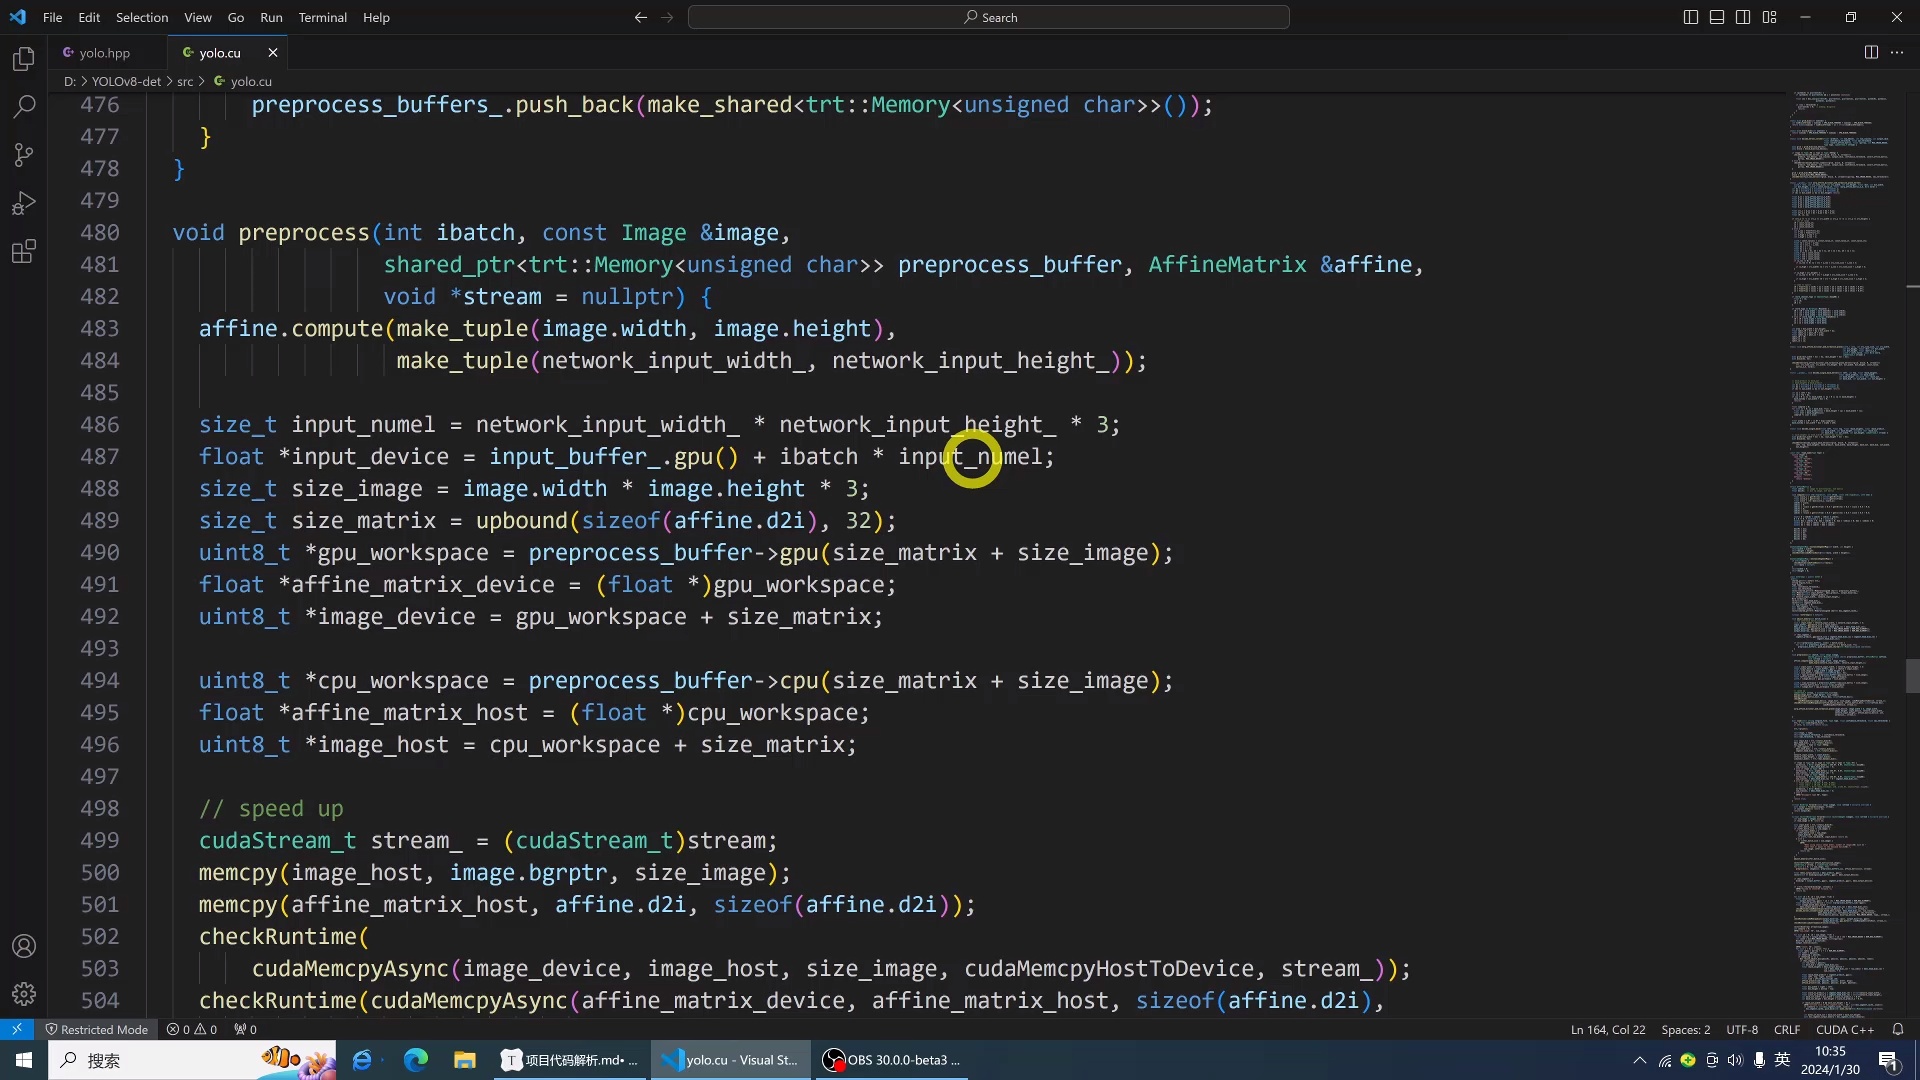Toggle Secondary Side Bar layout button
This screenshot has width=1920, height=1080.
[x=1743, y=17]
